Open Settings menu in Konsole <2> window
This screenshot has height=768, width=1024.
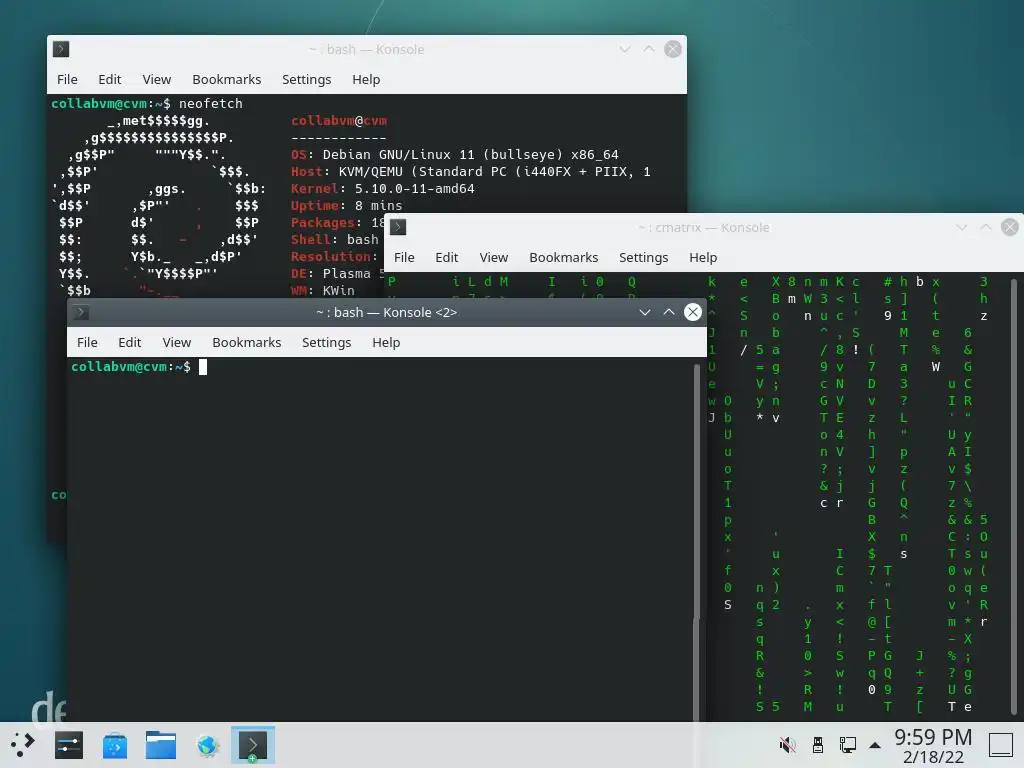tap(327, 342)
